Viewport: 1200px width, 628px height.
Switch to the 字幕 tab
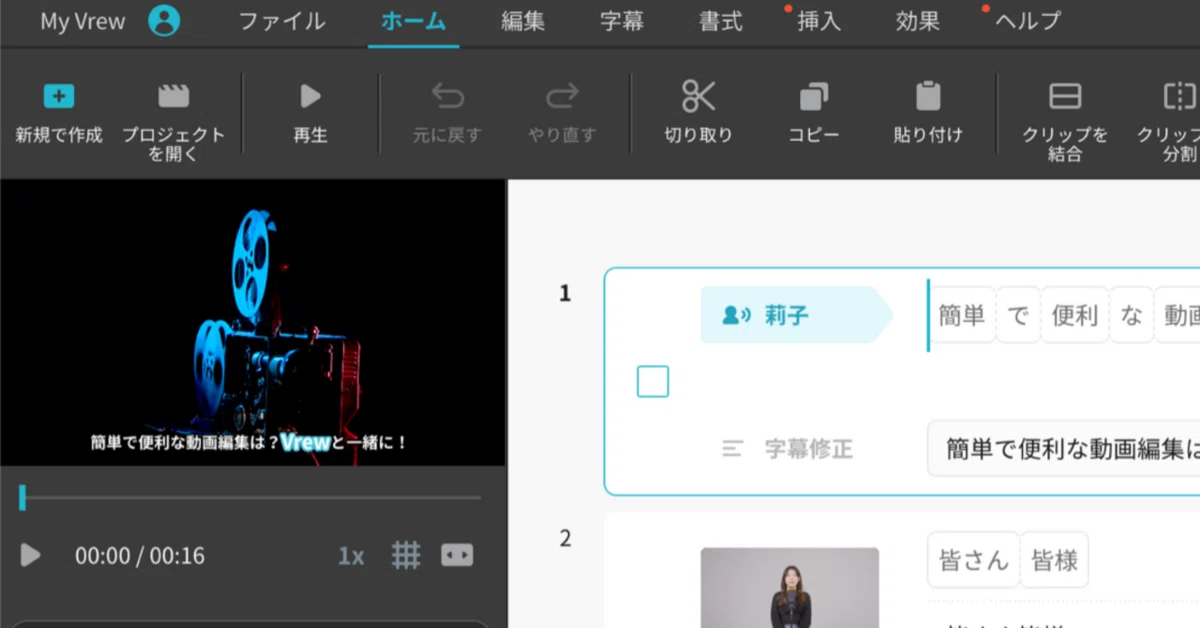pos(622,21)
